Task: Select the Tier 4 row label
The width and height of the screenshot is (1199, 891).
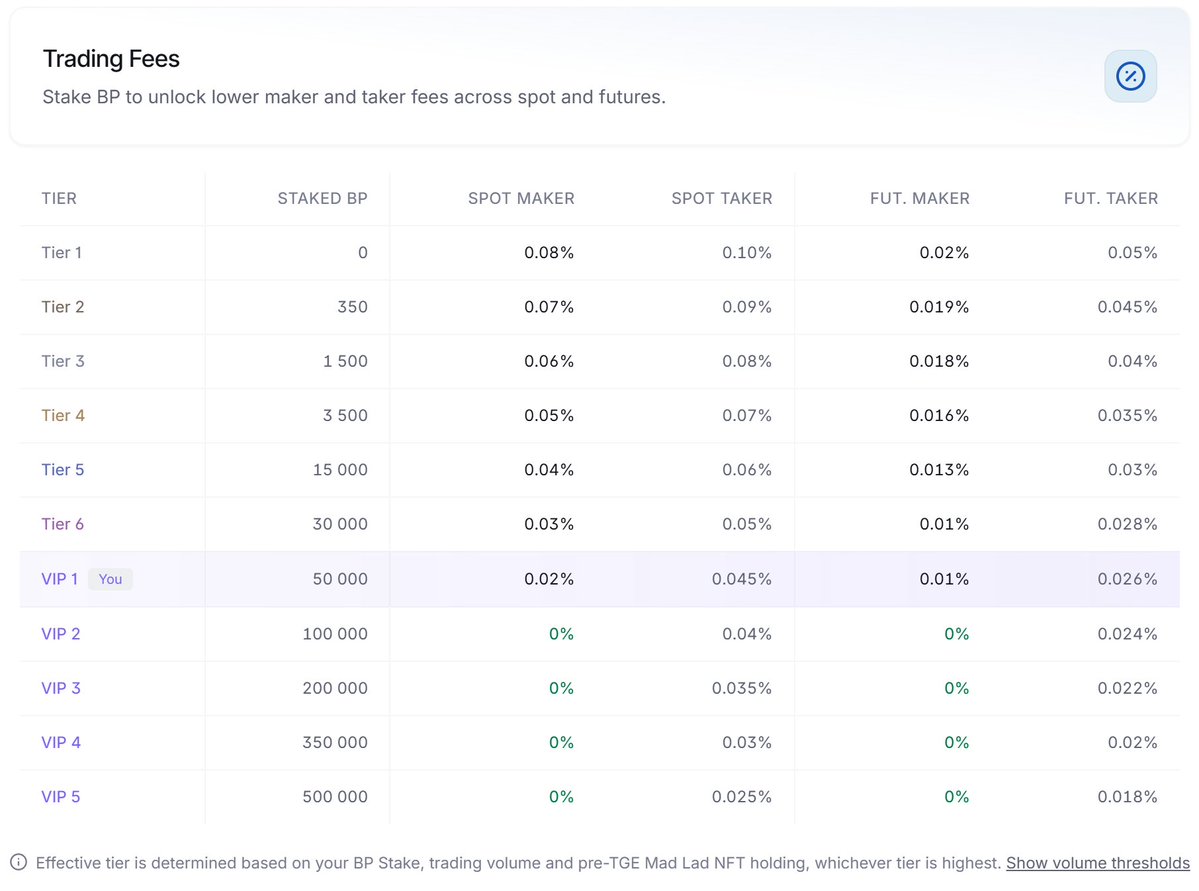Action: tap(63, 415)
